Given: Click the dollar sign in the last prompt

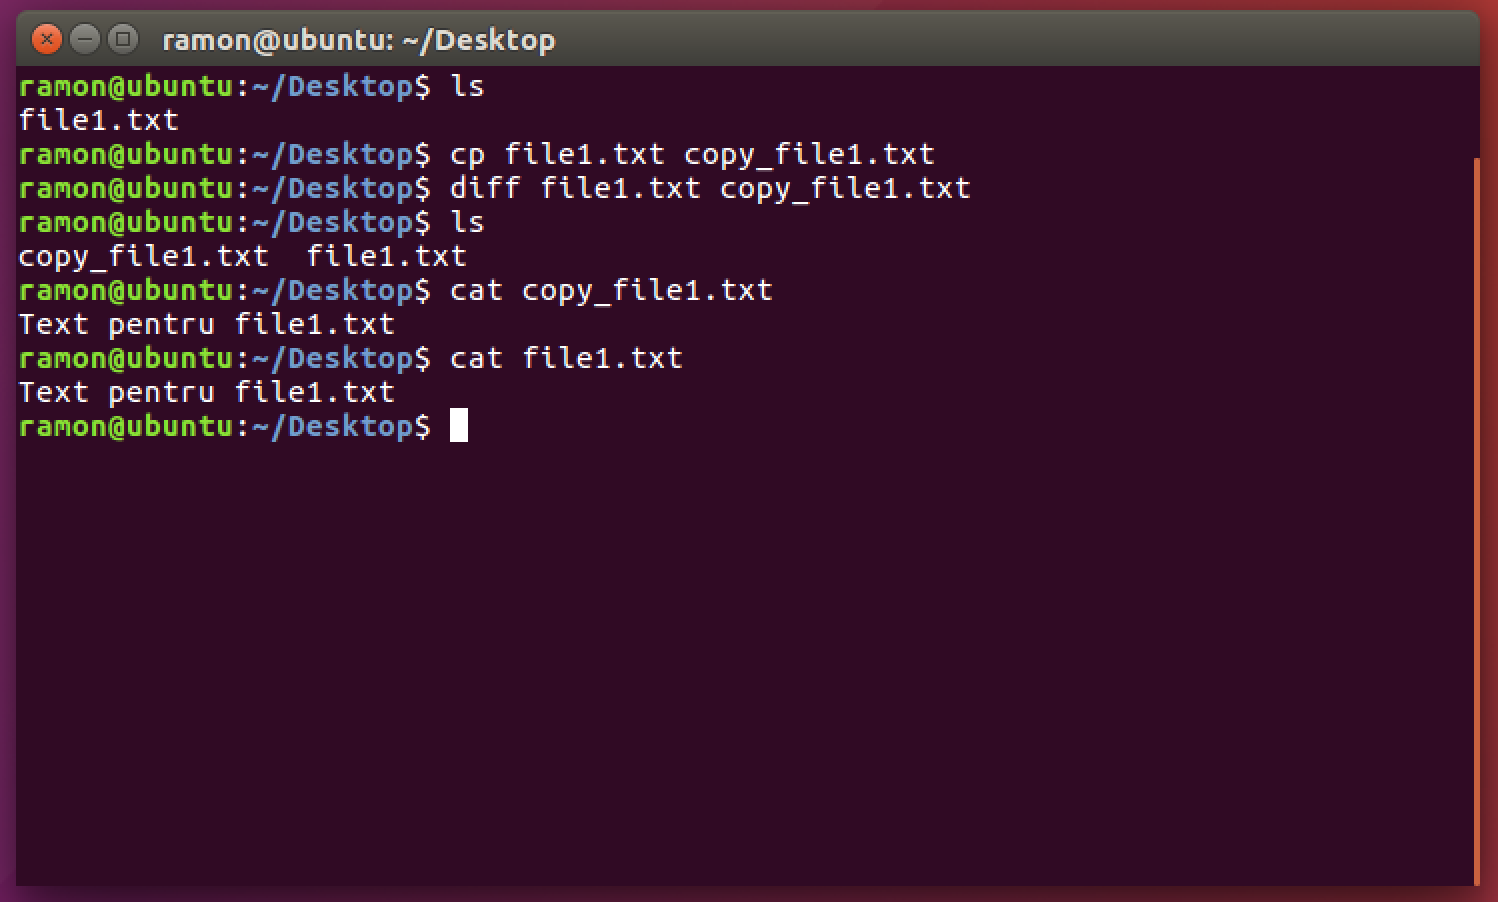Looking at the screenshot, I should [x=423, y=425].
